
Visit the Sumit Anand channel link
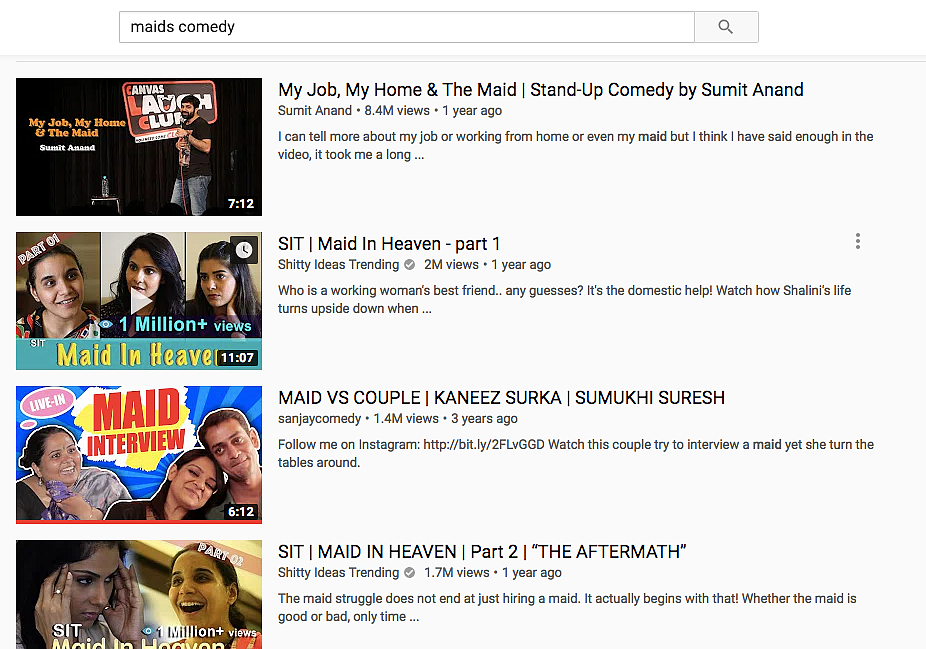click(315, 110)
